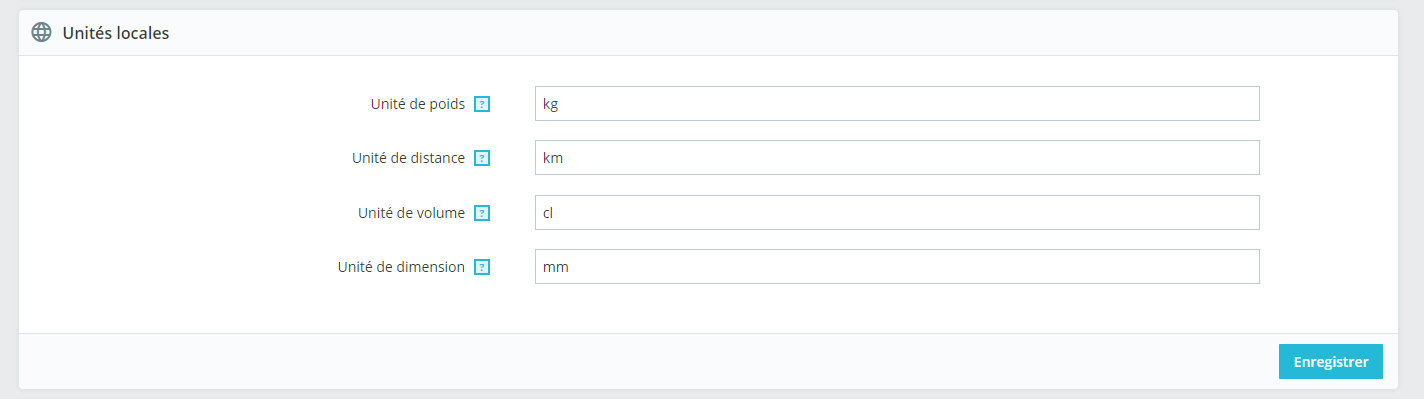Click the Unité de volume label

pyautogui.click(x=411, y=213)
